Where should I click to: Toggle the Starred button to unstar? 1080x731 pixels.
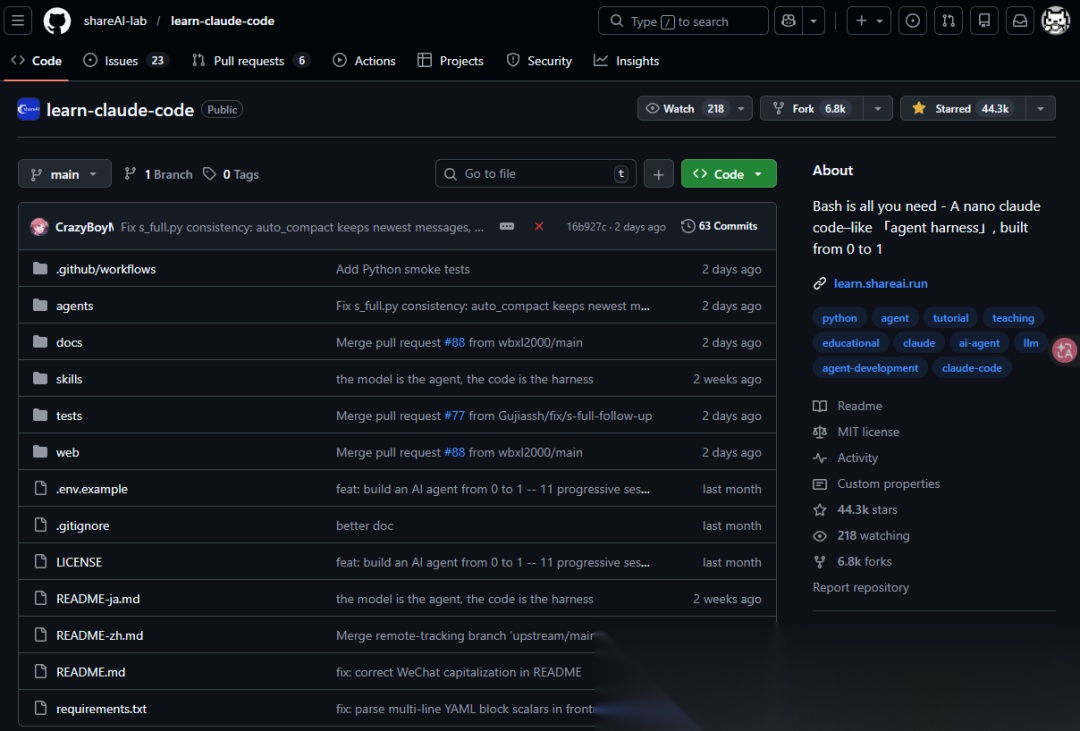(963, 108)
